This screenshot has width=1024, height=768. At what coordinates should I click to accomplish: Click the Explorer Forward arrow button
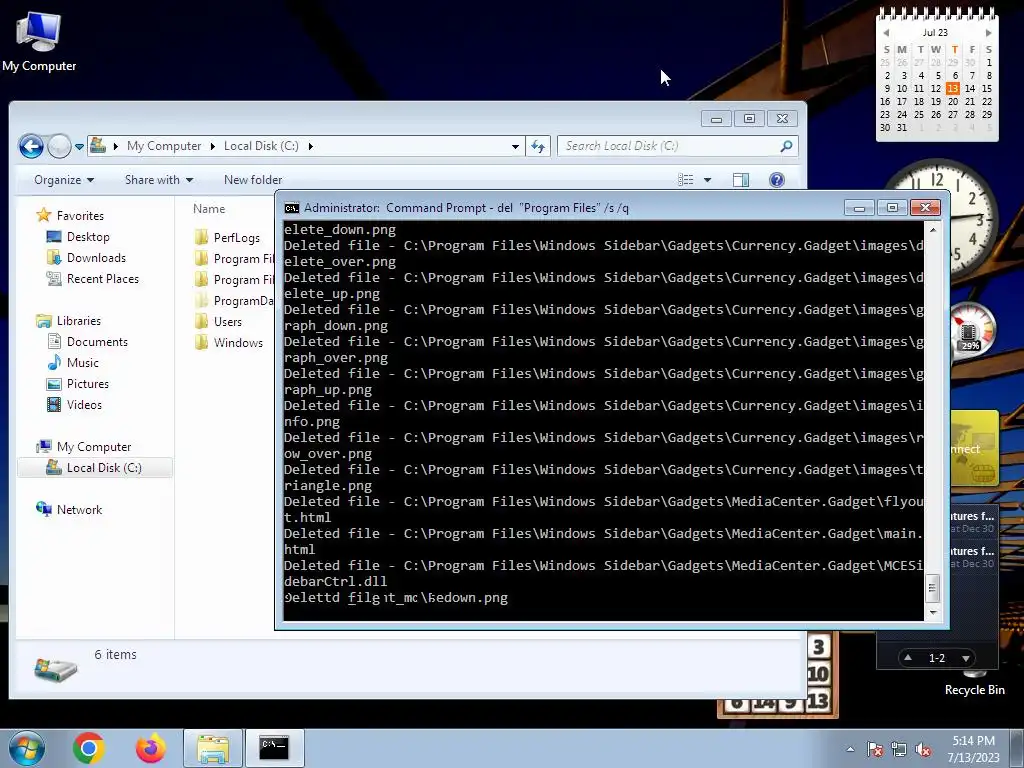59,146
